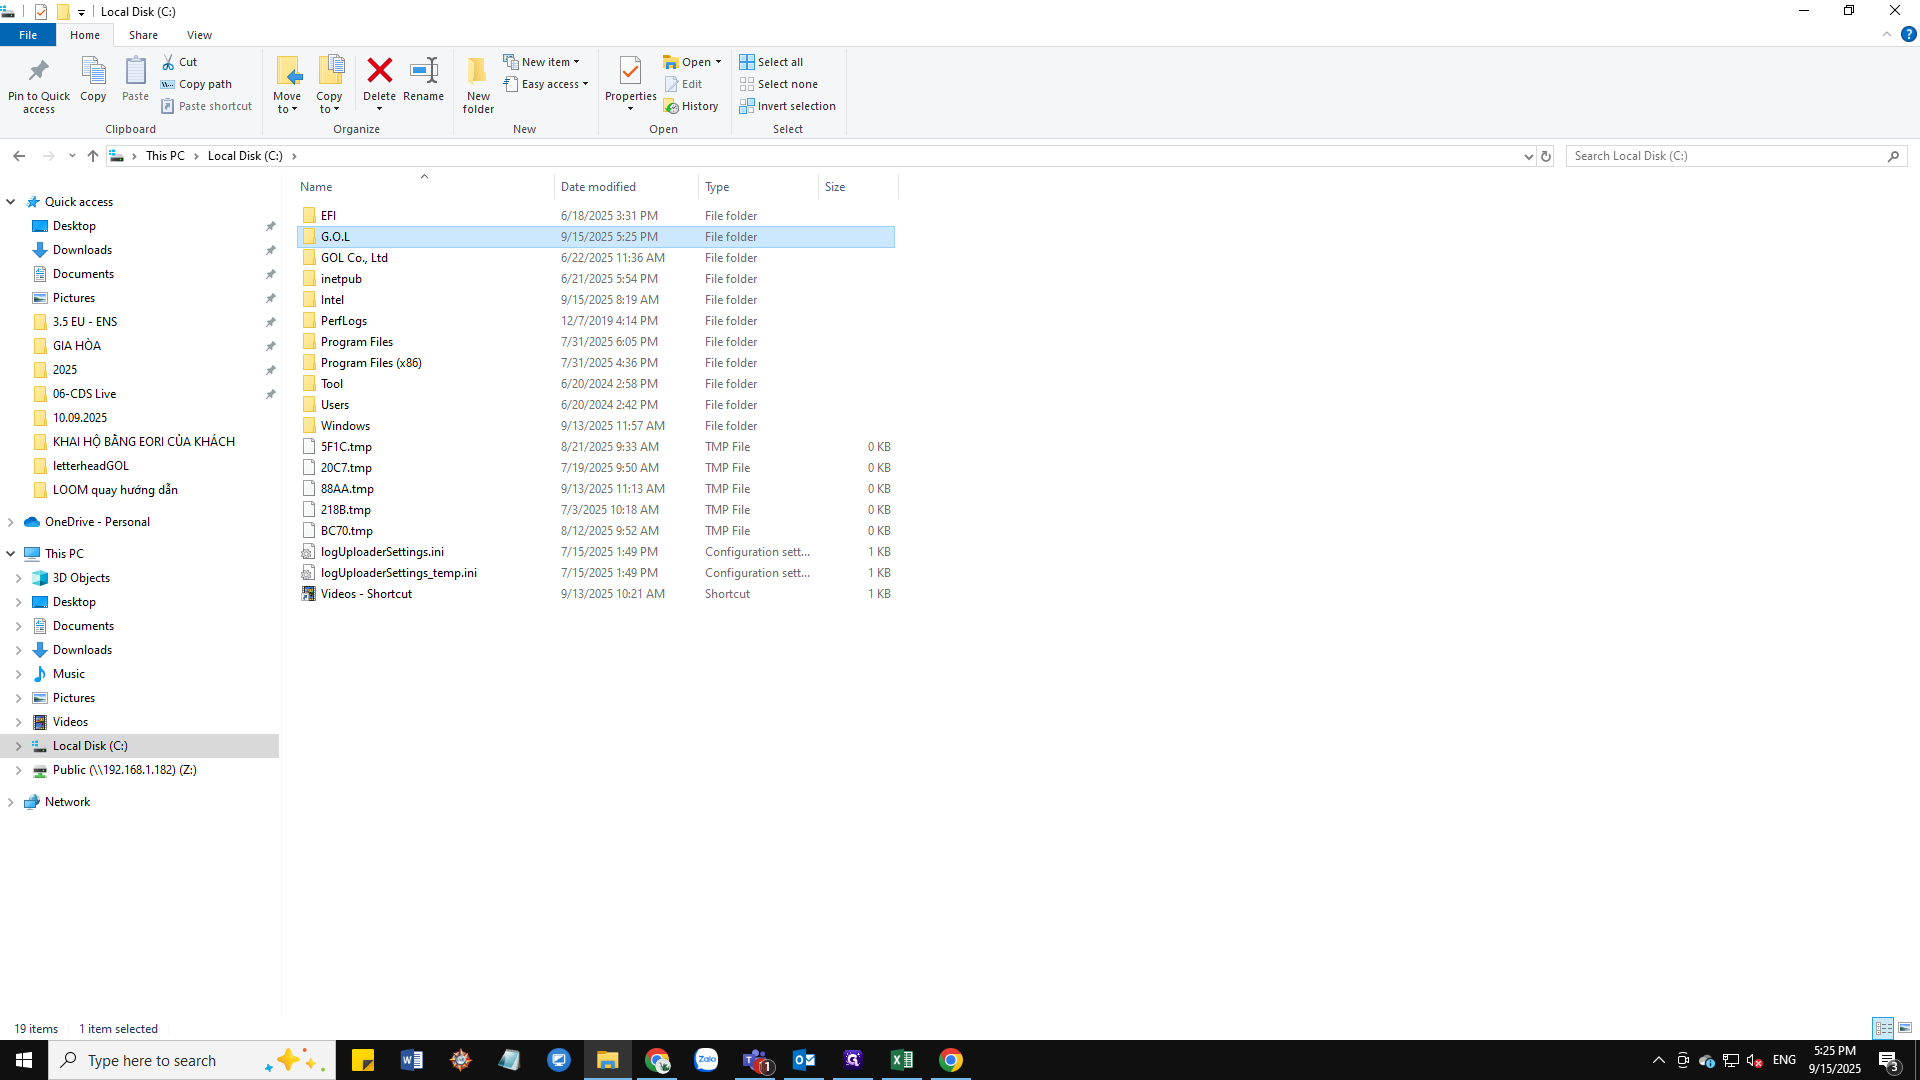Open the View ribbon tab
Image resolution: width=1920 pixels, height=1080 pixels.
coord(199,35)
